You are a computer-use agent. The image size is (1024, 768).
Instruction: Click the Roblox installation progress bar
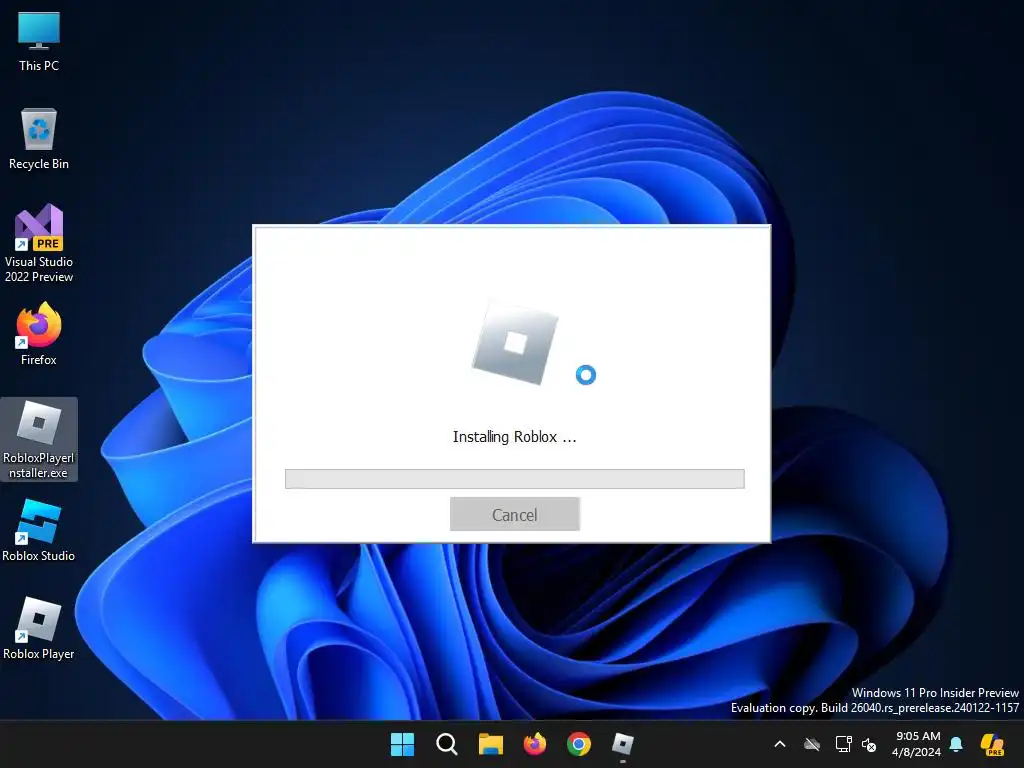[x=515, y=479]
